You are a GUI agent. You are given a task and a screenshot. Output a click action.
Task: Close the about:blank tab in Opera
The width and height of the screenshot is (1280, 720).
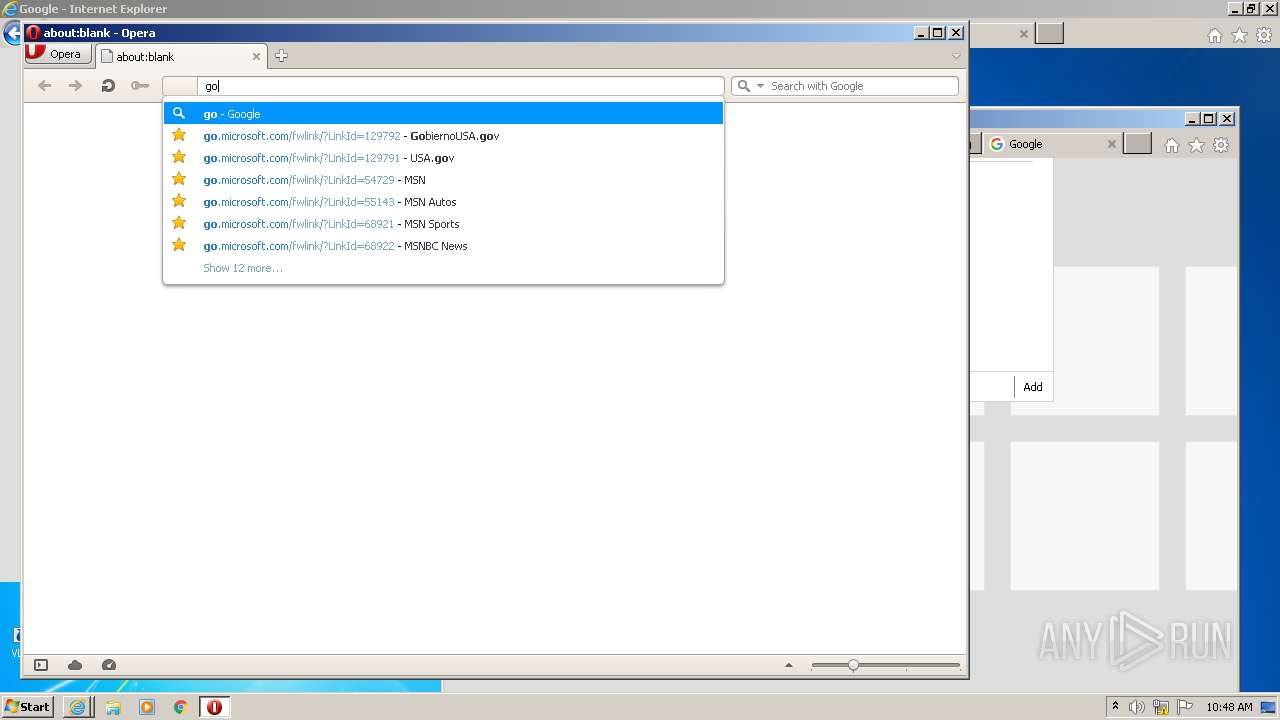coord(256,57)
